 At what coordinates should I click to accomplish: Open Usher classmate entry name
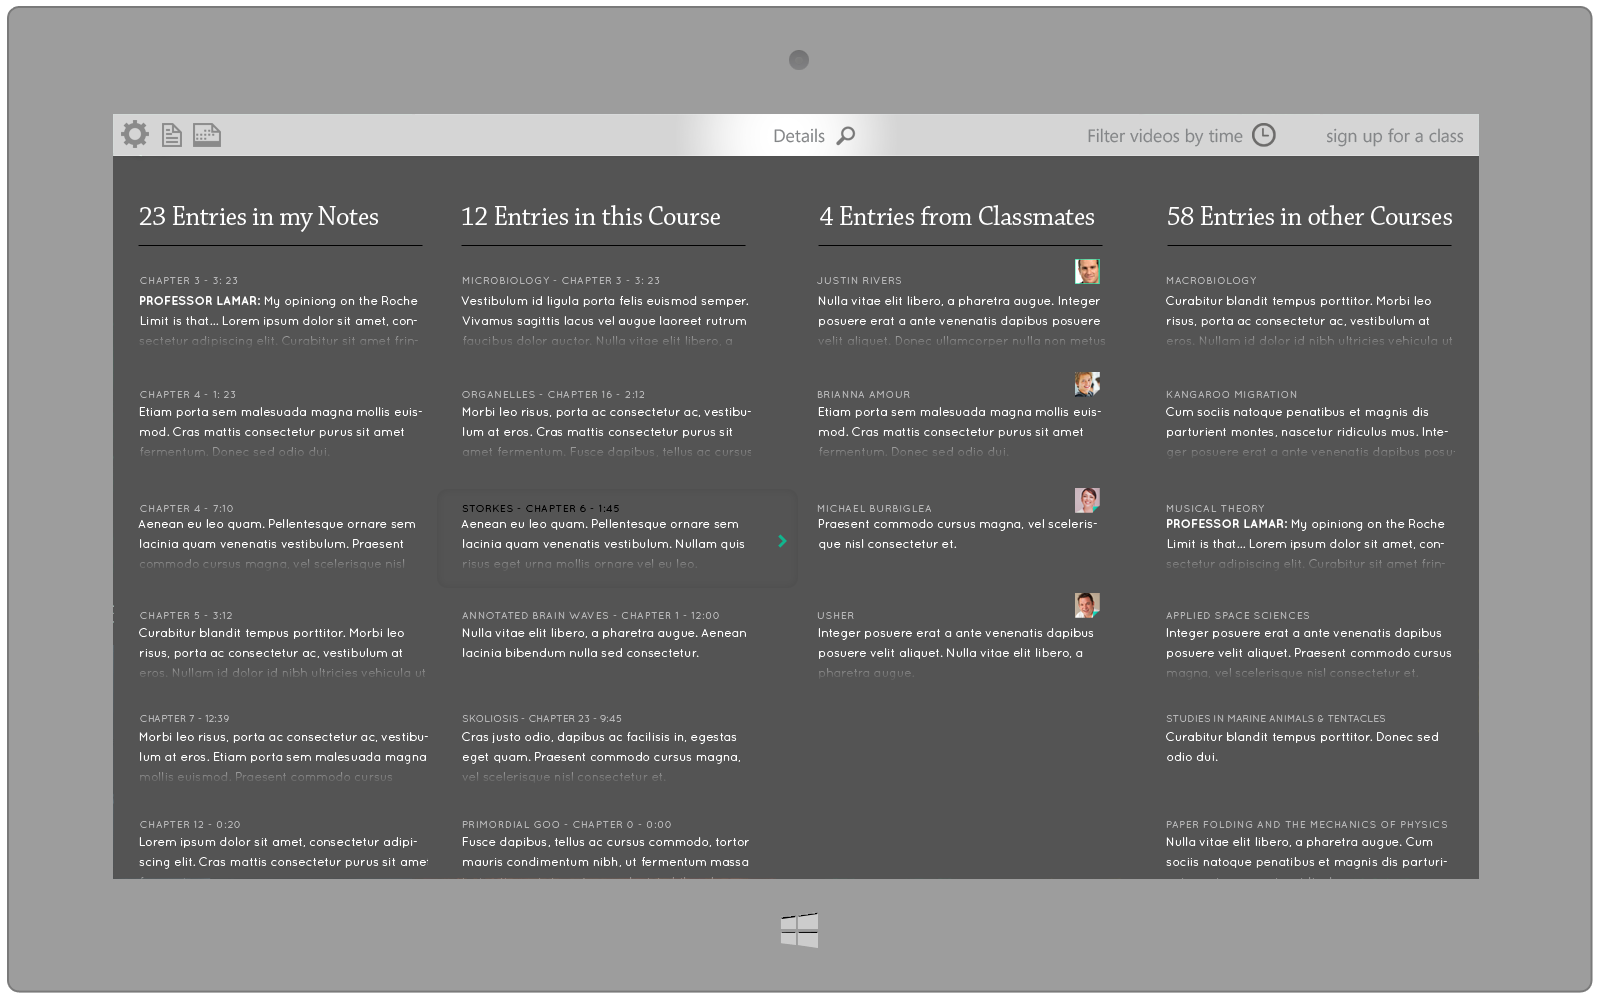tap(836, 616)
